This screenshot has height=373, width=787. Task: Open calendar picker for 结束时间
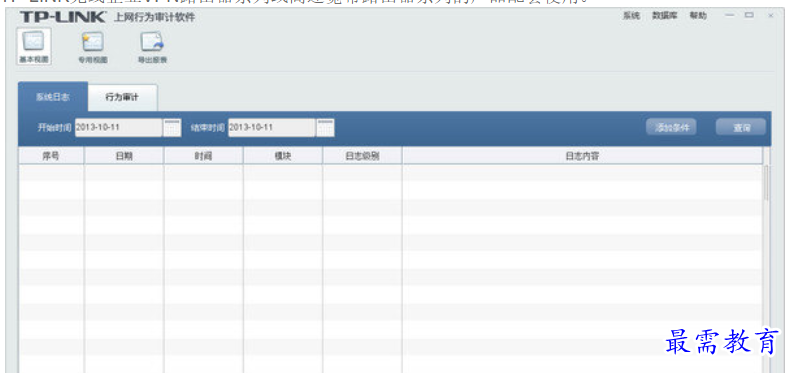pyautogui.click(x=325, y=128)
